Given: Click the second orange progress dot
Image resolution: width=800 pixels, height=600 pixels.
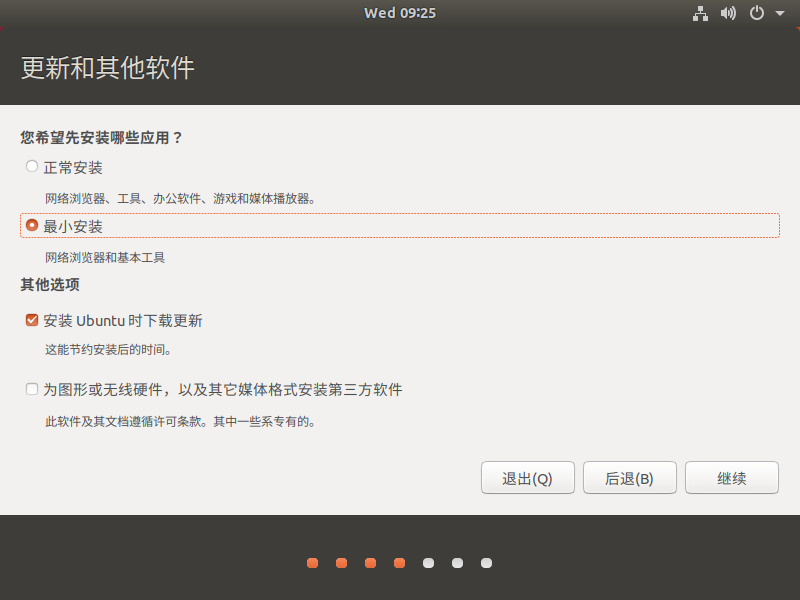Looking at the screenshot, I should point(341,563).
